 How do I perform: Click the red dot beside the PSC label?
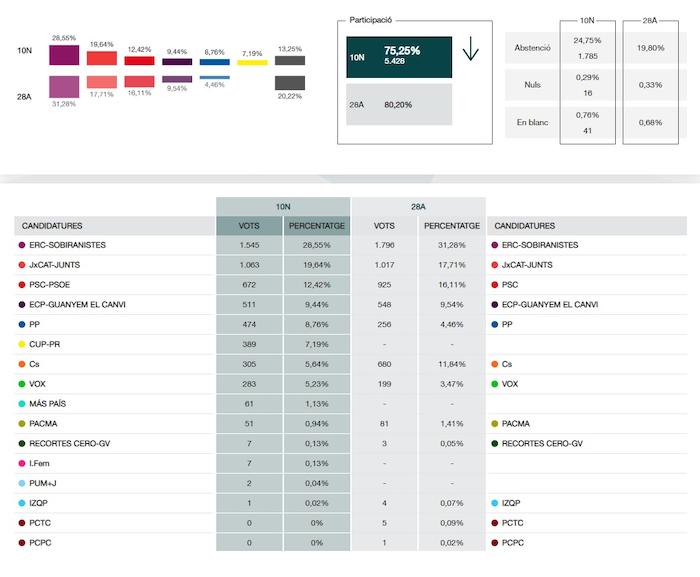494,284
